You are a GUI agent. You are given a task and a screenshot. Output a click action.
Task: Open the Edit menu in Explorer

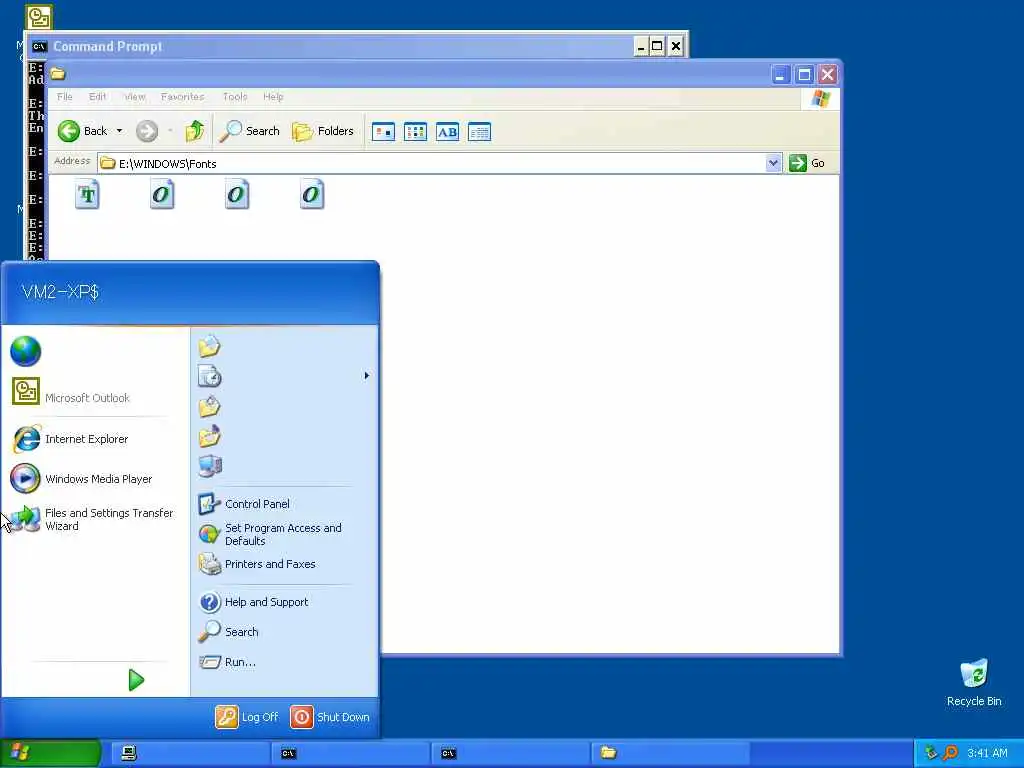tap(97, 97)
